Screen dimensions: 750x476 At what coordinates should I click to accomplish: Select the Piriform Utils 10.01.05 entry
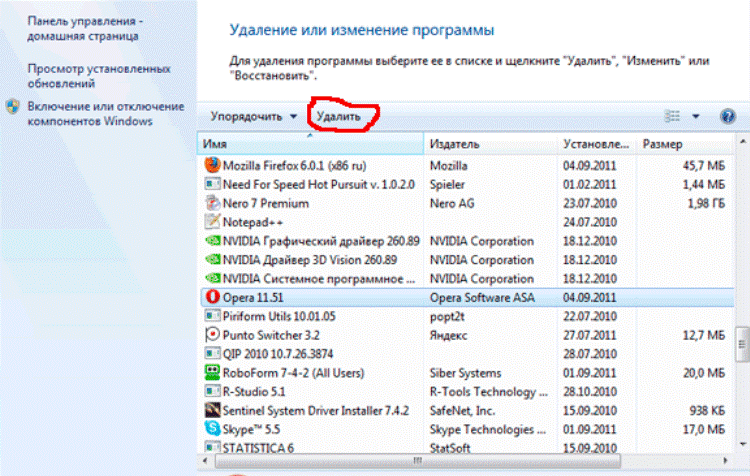[x=466, y=316]
